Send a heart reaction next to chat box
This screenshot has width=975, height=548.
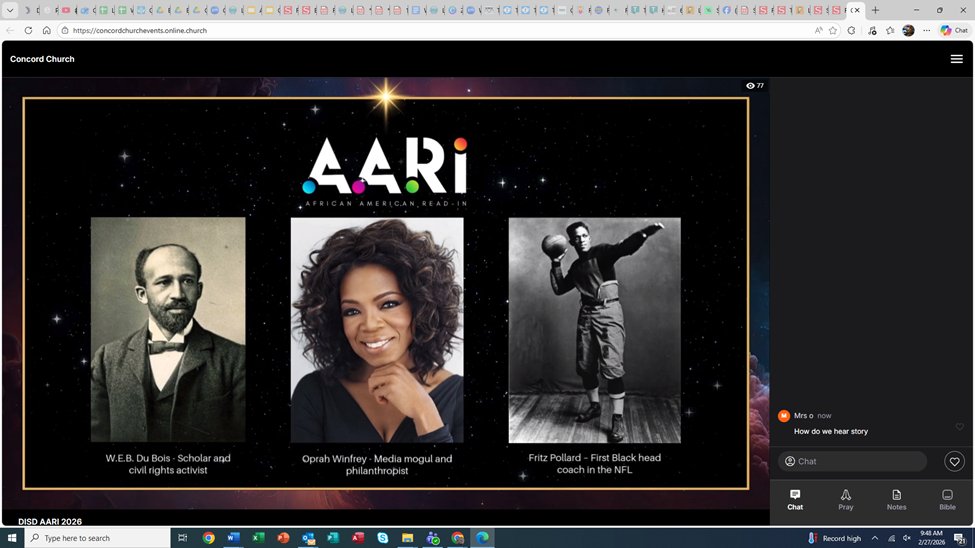(x=954, y=461)
